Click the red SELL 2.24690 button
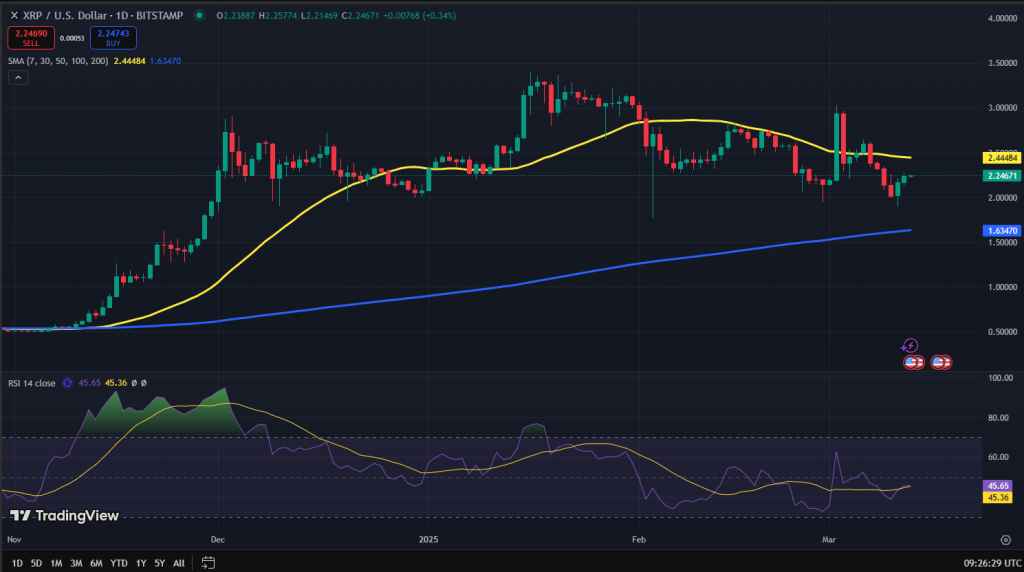The width and height of the screenshot is (1024, 572). pos(31,38)
